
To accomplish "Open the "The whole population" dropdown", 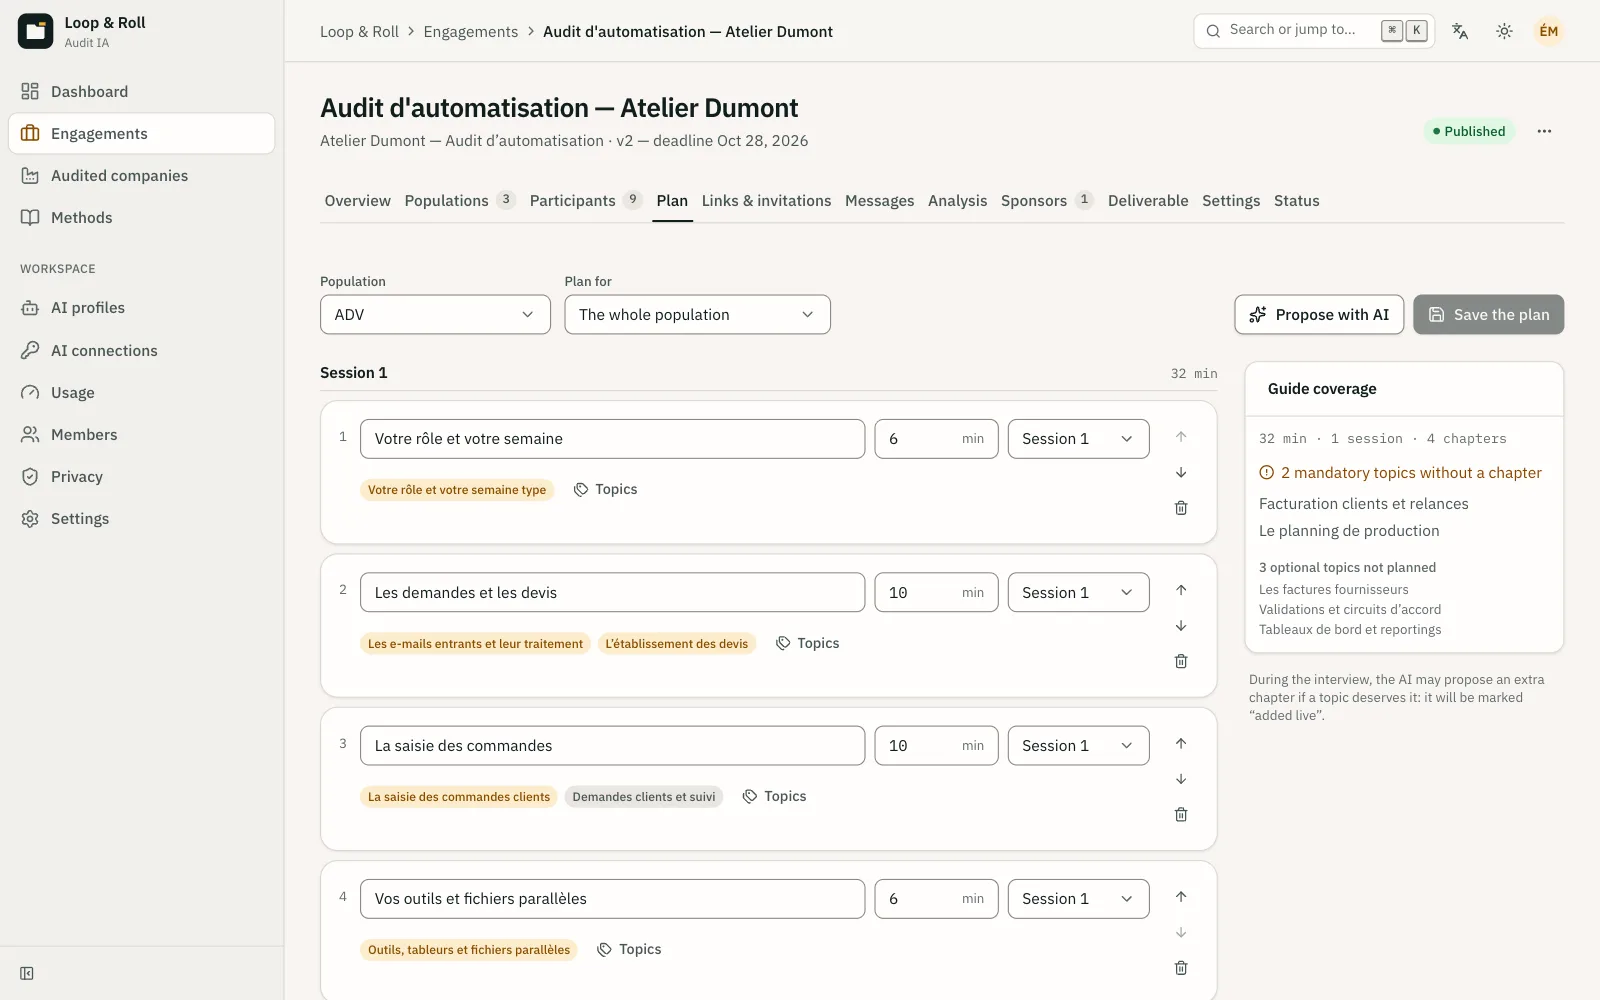I will [697, 314].
